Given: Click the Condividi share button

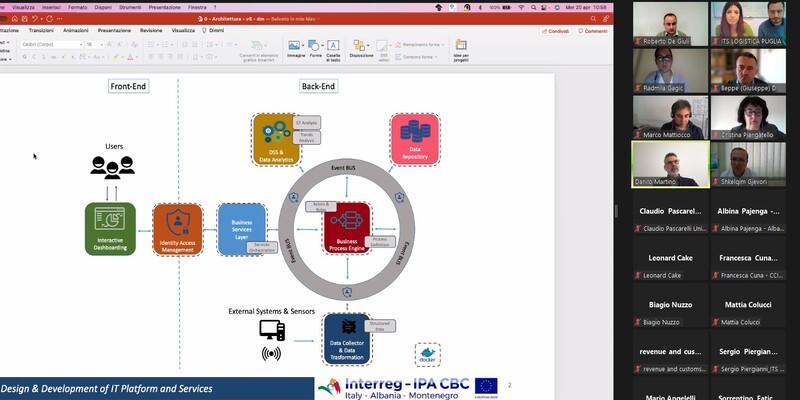Looking at the screenshot, I should 555,31.
